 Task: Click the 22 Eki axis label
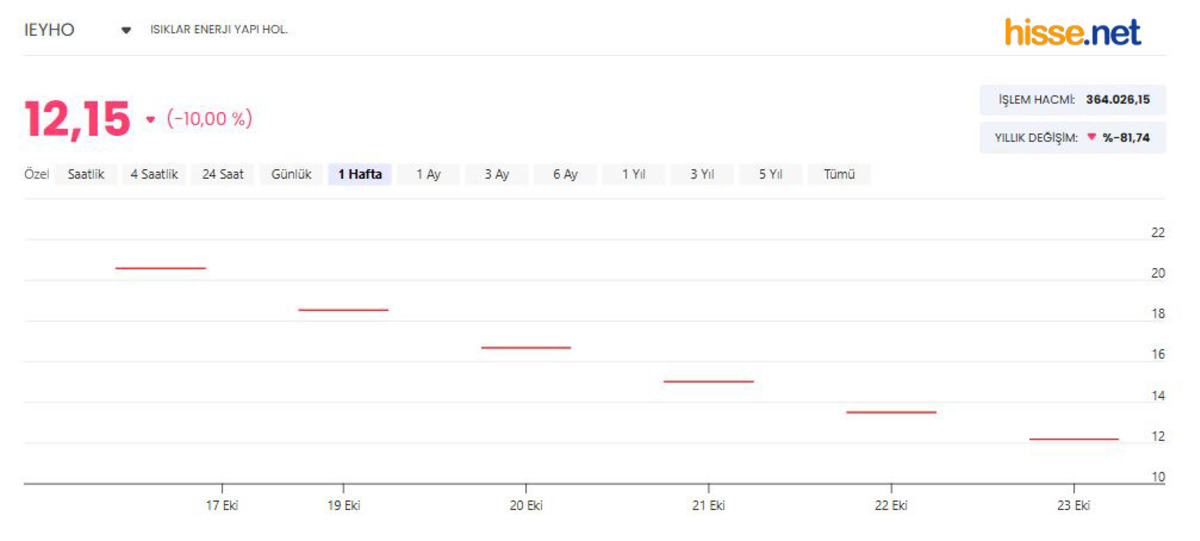point(891,506)
